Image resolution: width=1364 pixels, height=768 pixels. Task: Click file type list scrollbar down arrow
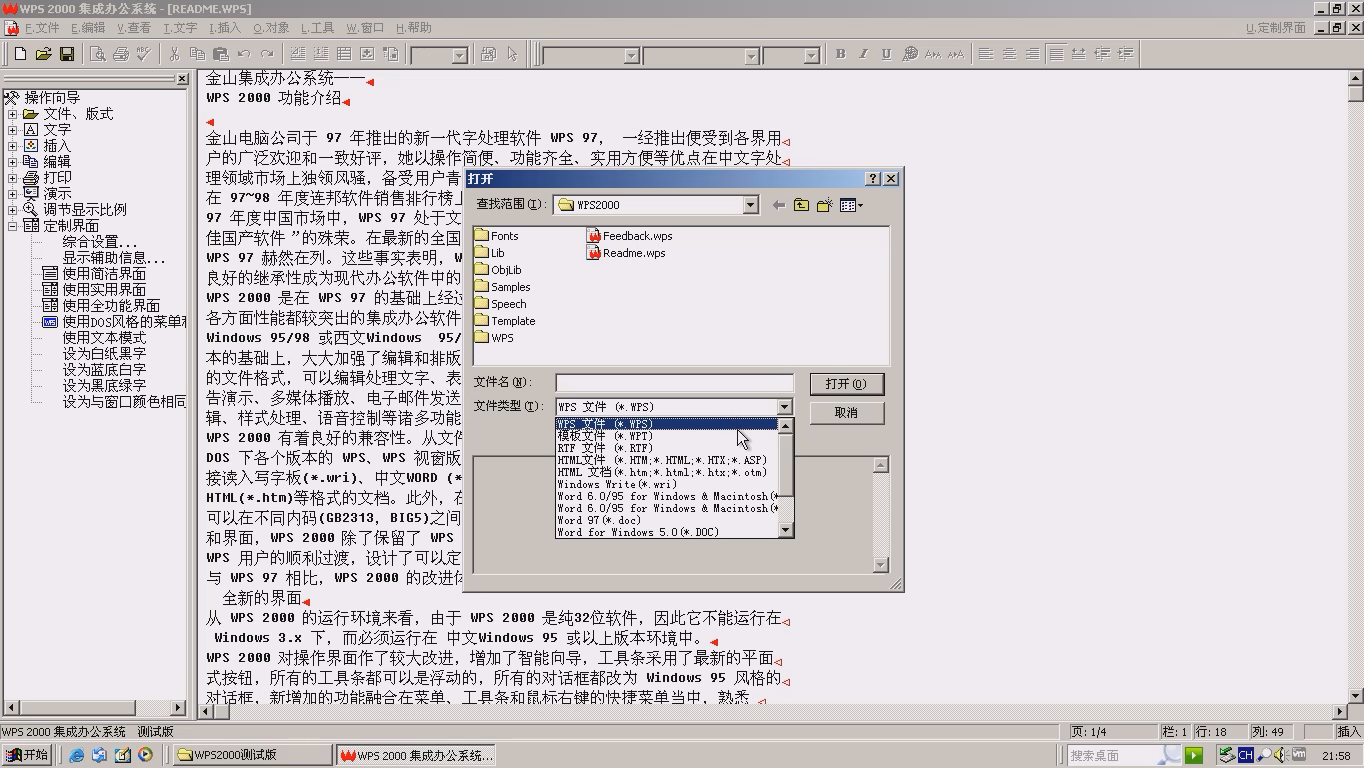(785, 531)
